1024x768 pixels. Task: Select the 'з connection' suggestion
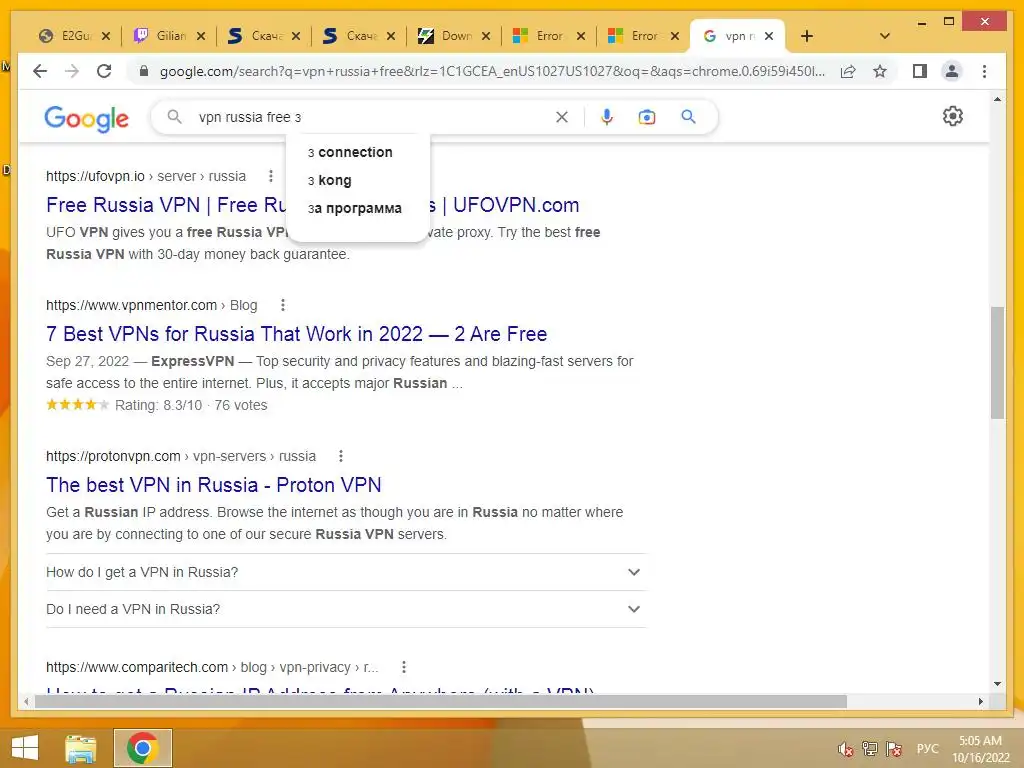[358, 152]
